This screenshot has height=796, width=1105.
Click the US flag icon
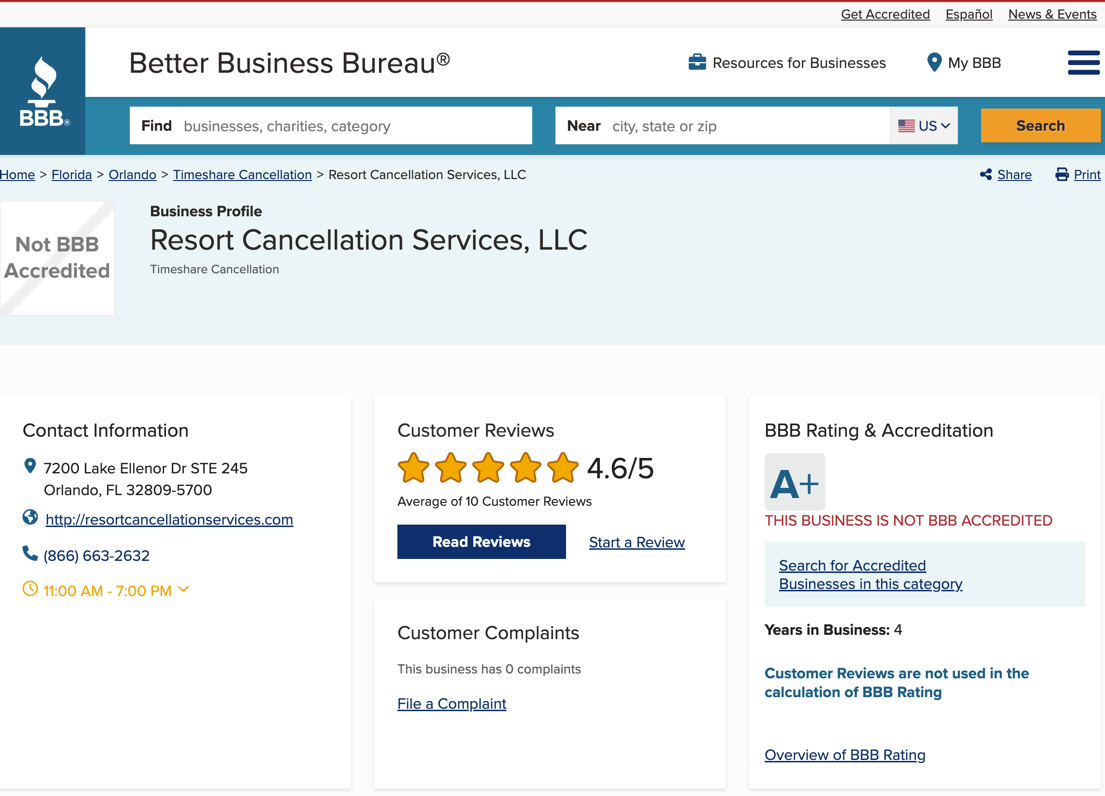pyautogui.click(x=906, y=125)
